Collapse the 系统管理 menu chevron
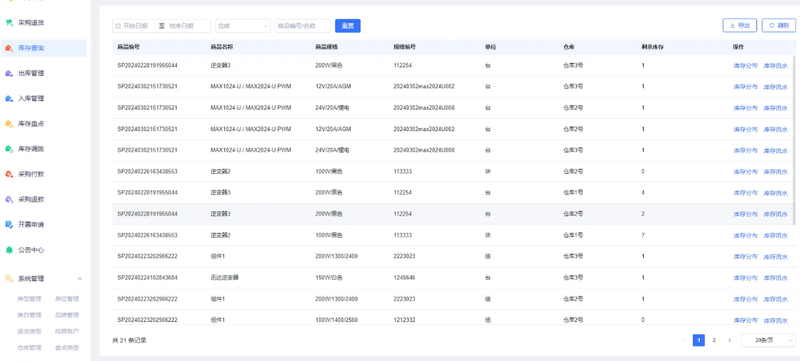Screen dimensions: 800x361 [80, 279]
